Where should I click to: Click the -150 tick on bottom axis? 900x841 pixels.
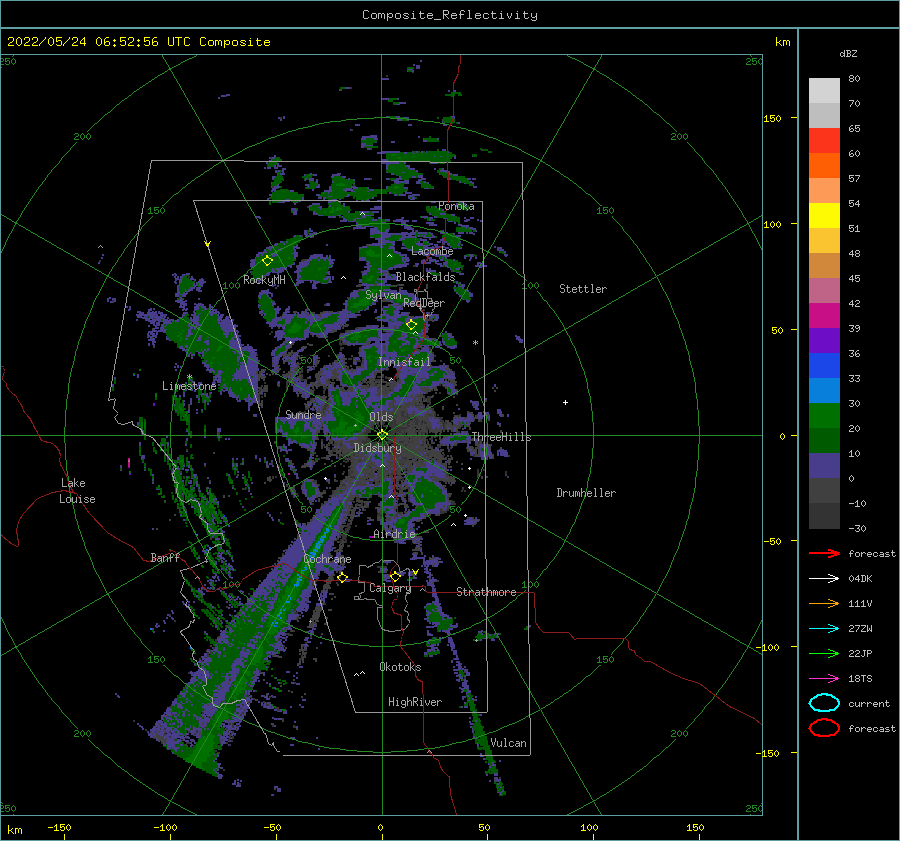(60, 828)
